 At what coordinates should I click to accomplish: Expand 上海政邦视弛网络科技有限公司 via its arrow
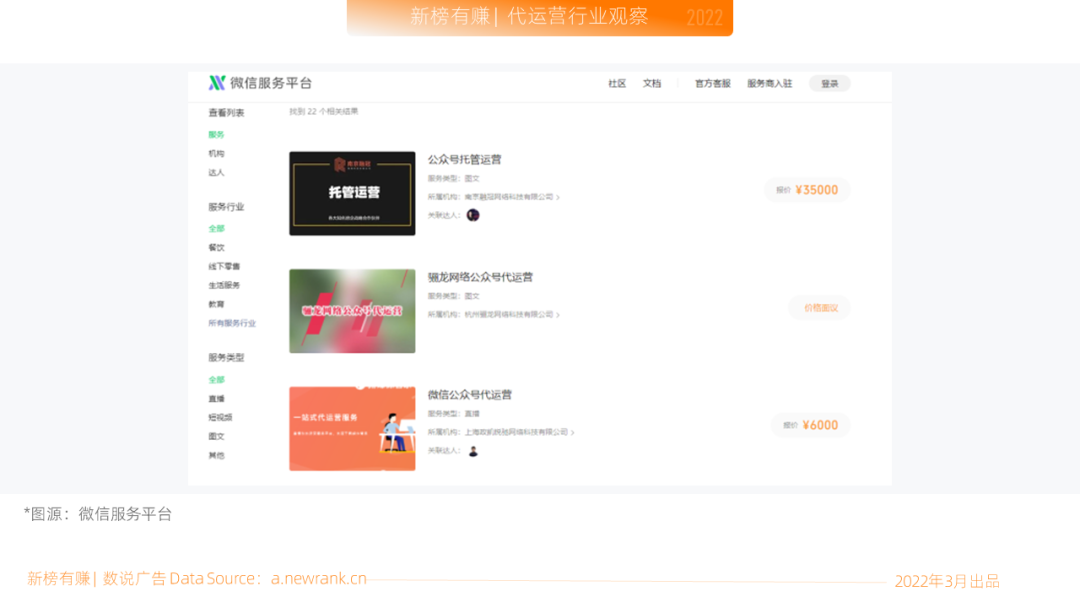coord(571,432)
